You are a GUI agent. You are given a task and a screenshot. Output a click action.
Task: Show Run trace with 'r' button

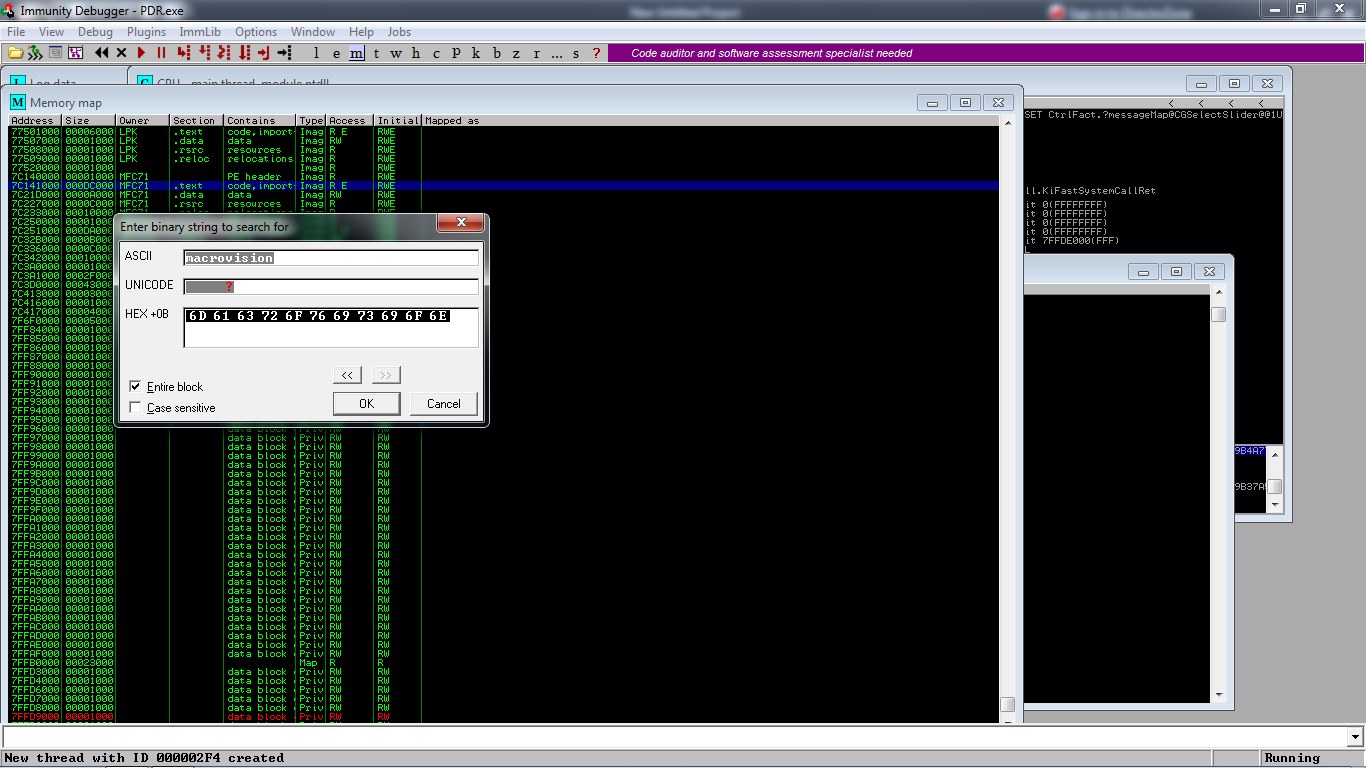tap(536, 53)
